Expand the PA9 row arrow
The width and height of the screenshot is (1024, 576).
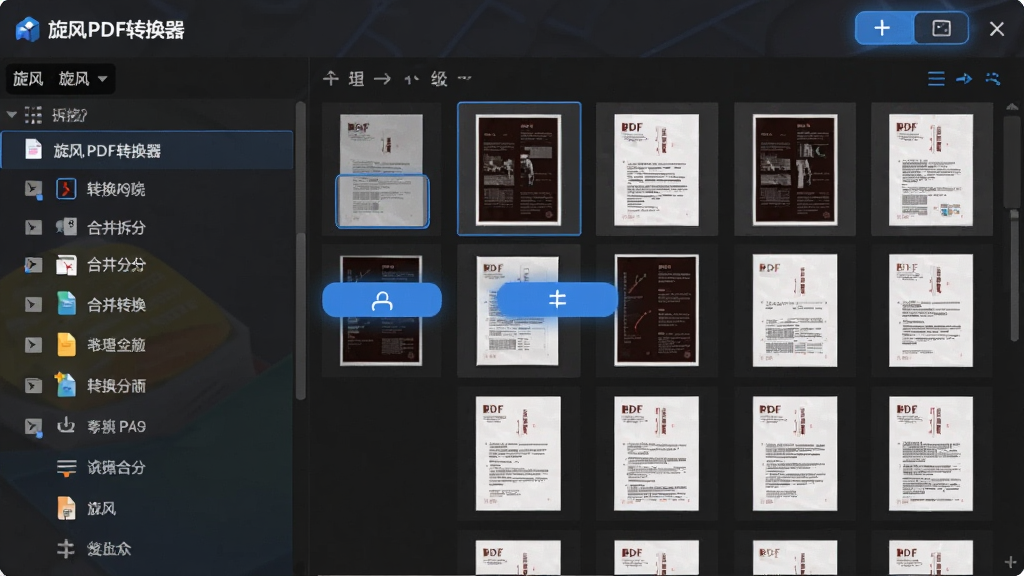[x=33, y=426]
